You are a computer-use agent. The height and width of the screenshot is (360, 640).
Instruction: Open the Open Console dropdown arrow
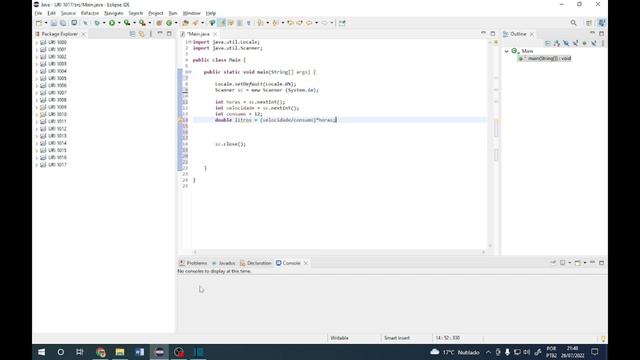(584, 263)
